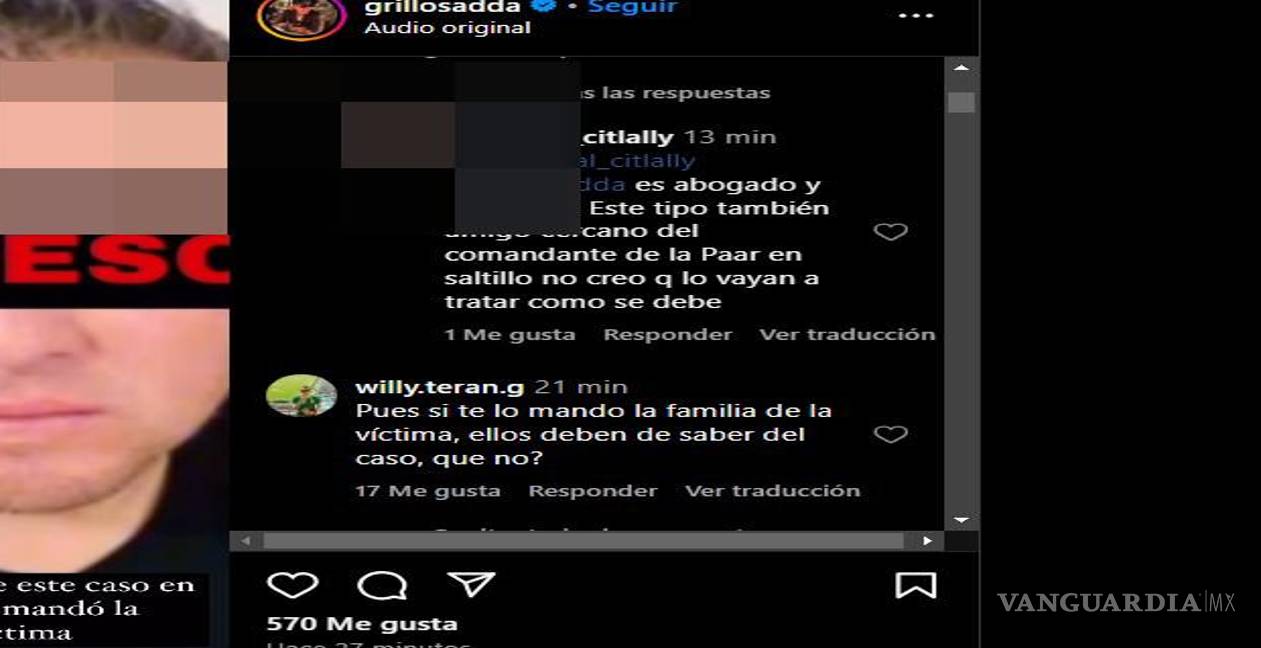Screen dimensions: 1261x648
Task: Click Responder under willy.teran.g's comment
Action: tap(593, 491)
